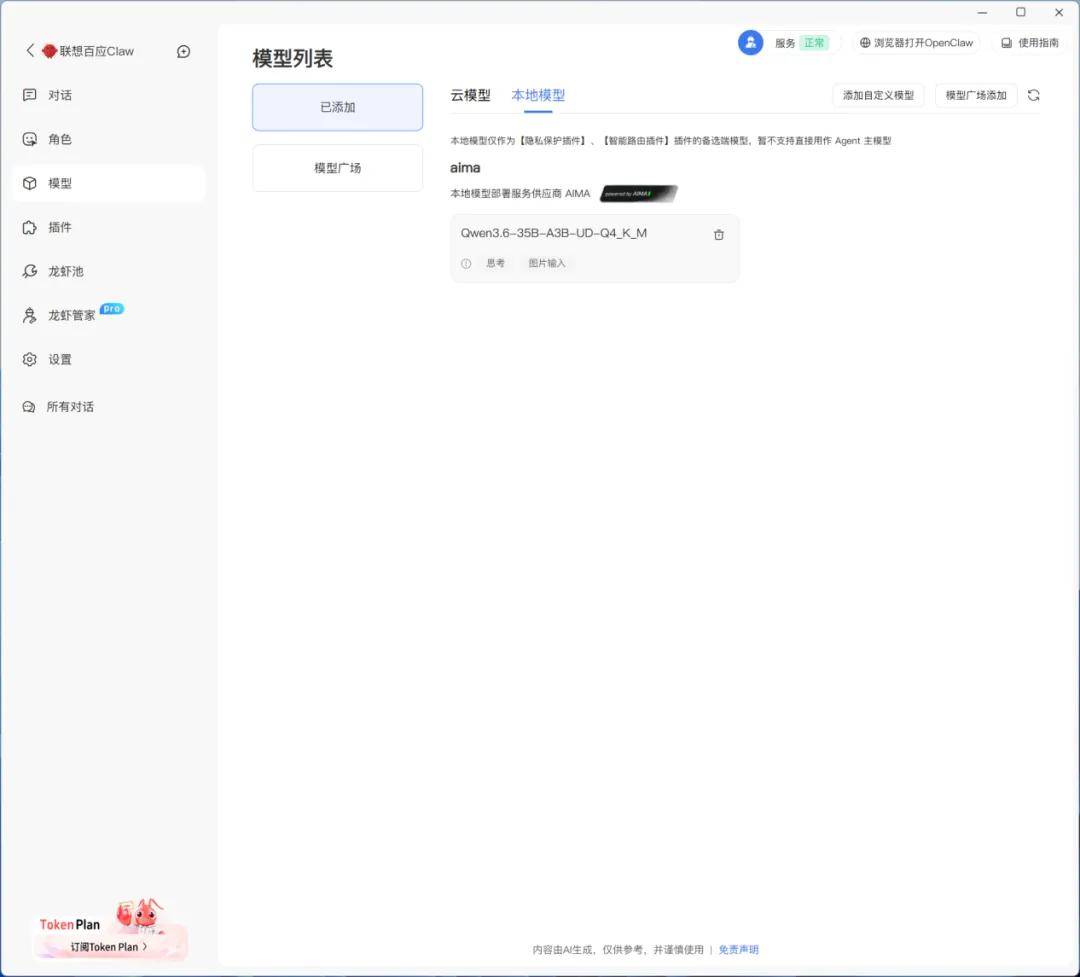Switch to the 云模型 tab
1080x977 pixels.
pos(470,95)
